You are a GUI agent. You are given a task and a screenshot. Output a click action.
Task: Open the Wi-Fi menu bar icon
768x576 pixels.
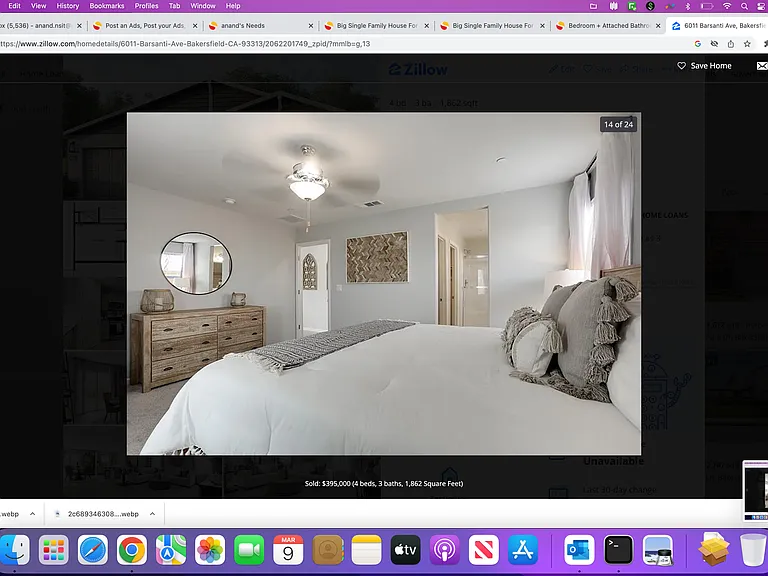pos(727,6)
